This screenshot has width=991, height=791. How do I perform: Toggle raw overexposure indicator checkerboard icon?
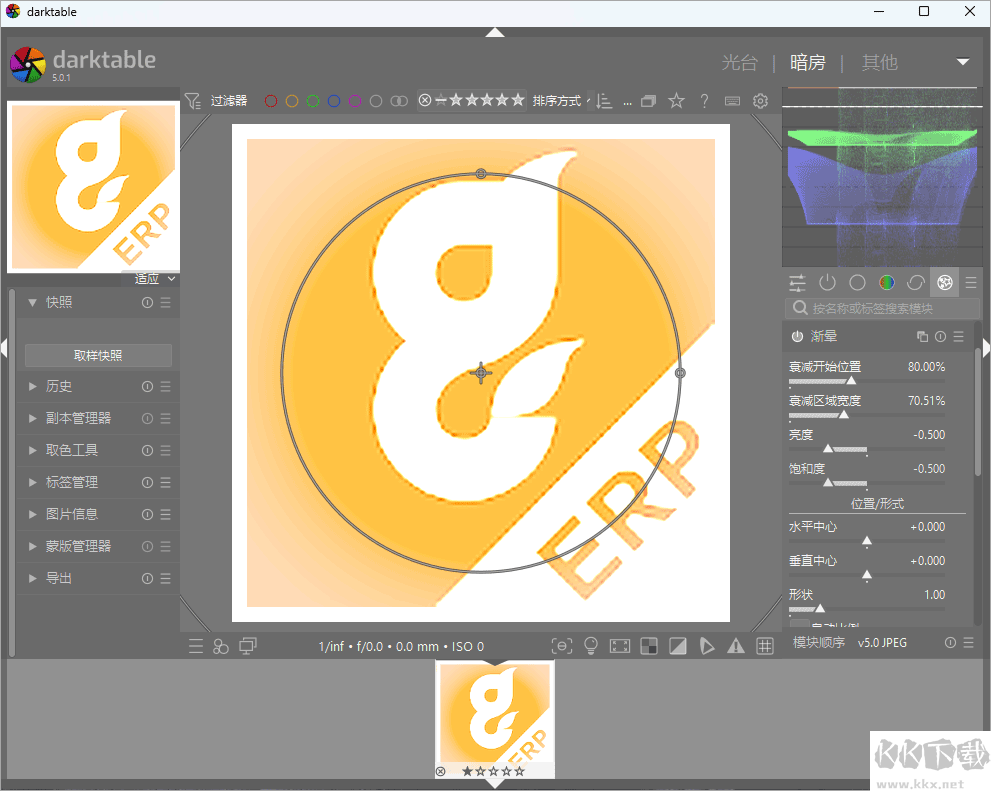click(x=648, y=646)
